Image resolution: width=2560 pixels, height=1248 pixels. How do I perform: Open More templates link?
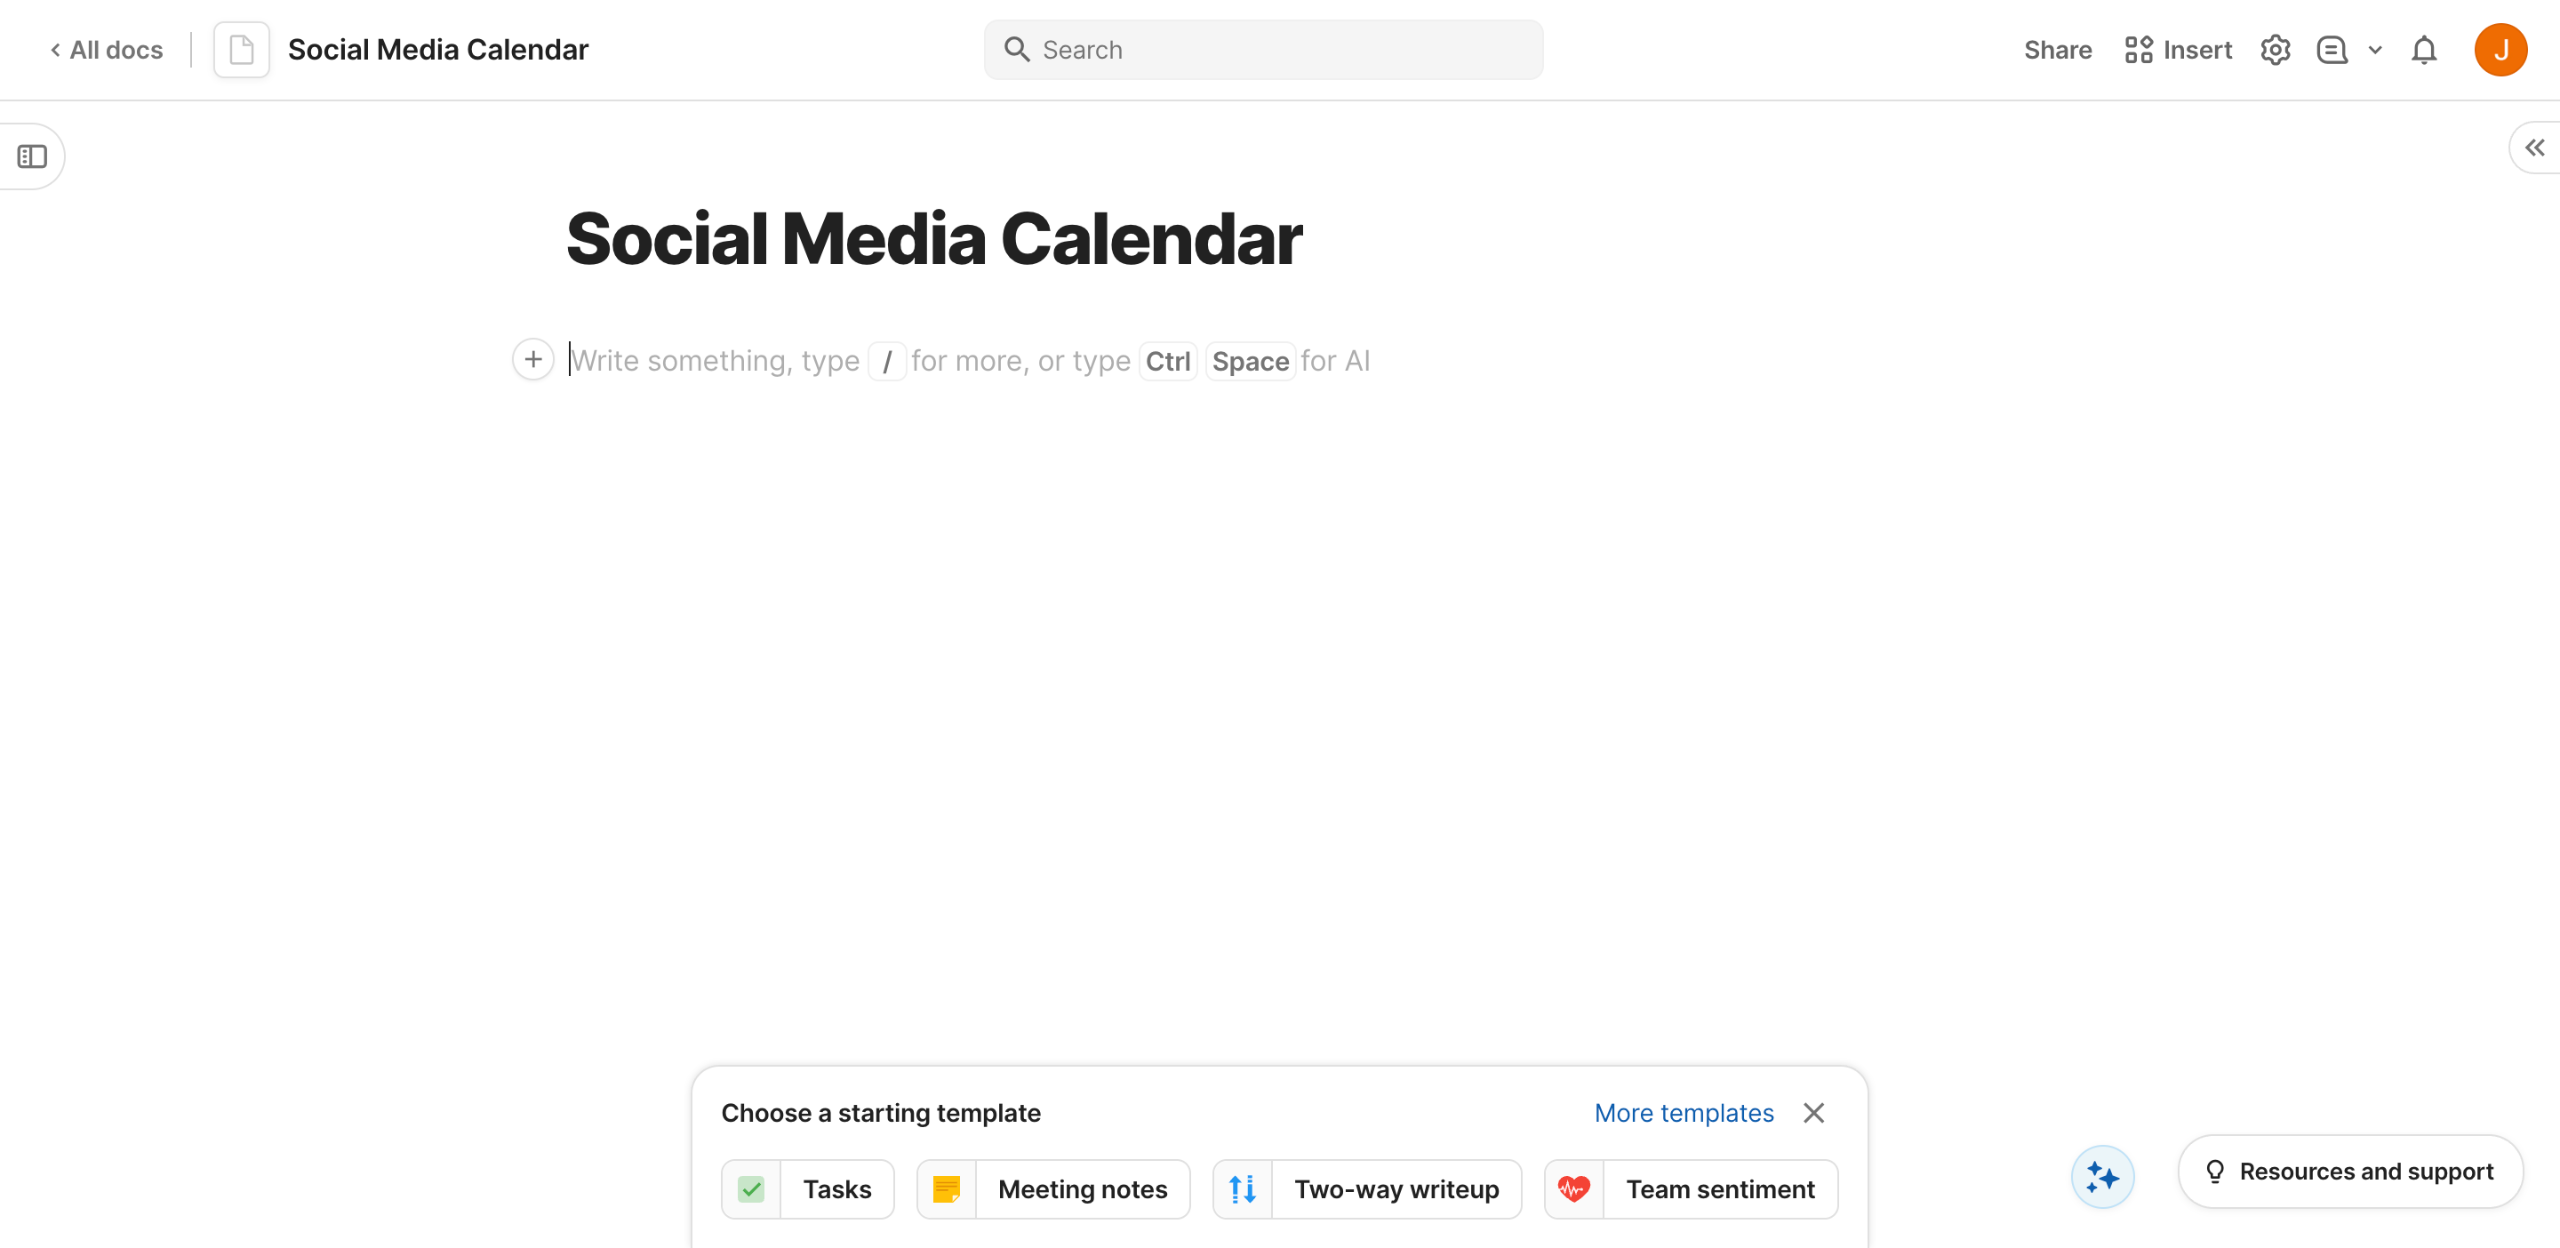(1684, 1113)
